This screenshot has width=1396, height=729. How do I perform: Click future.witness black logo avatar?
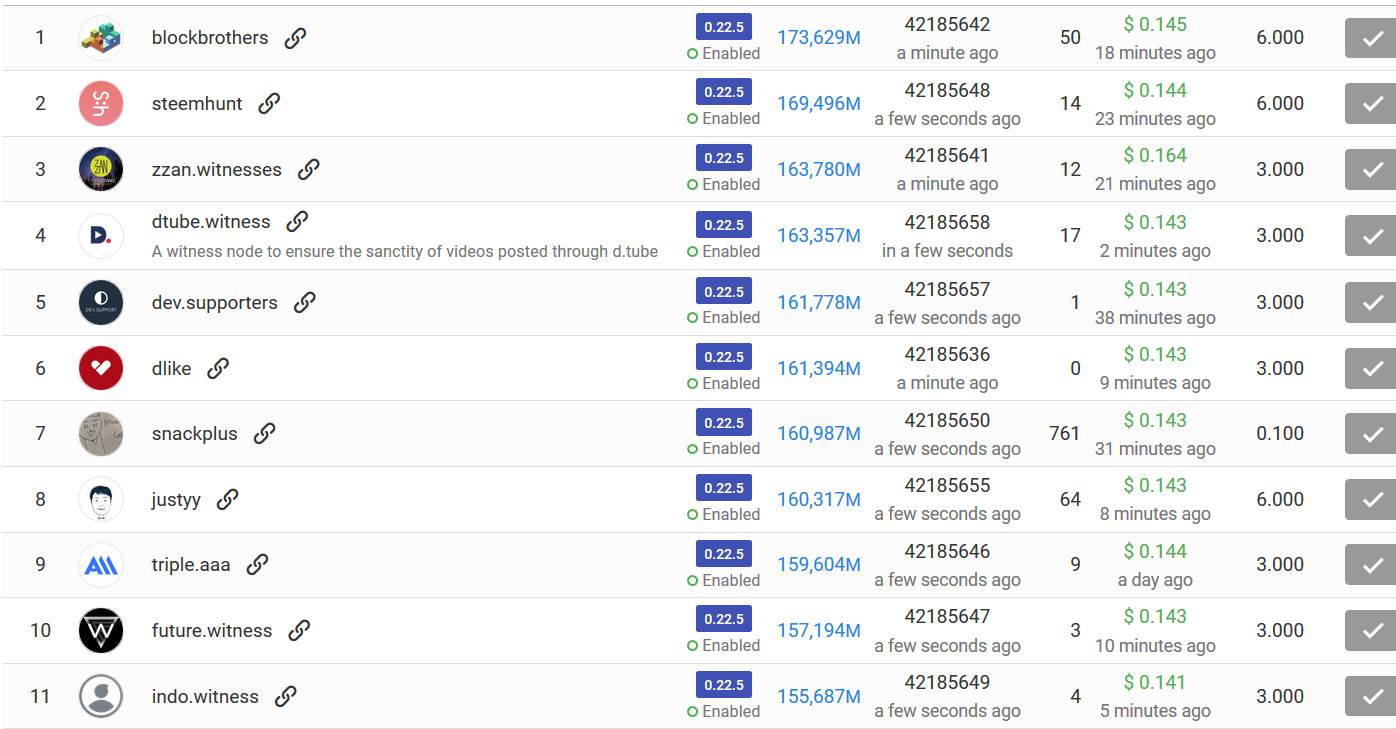101,631
